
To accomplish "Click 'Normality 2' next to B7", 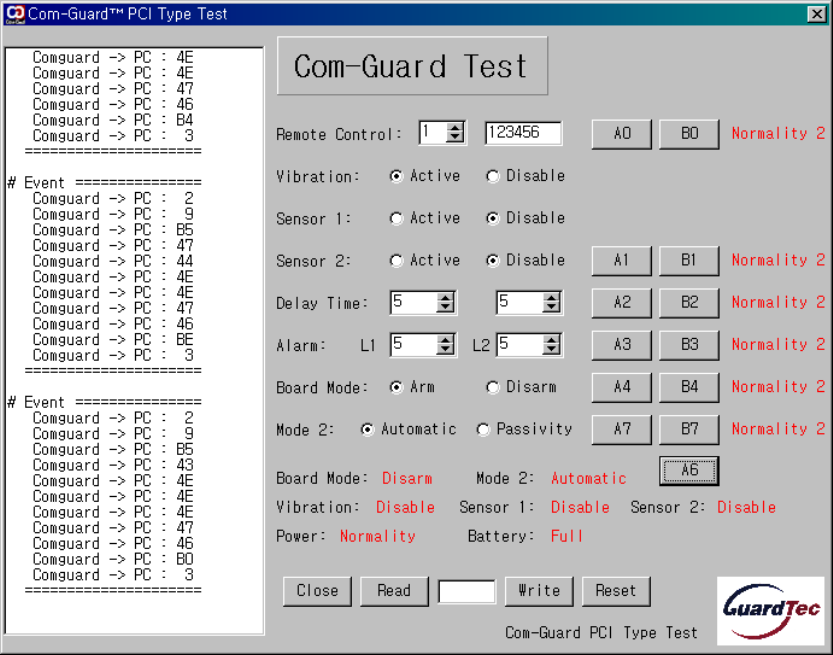I will (778, 429).
